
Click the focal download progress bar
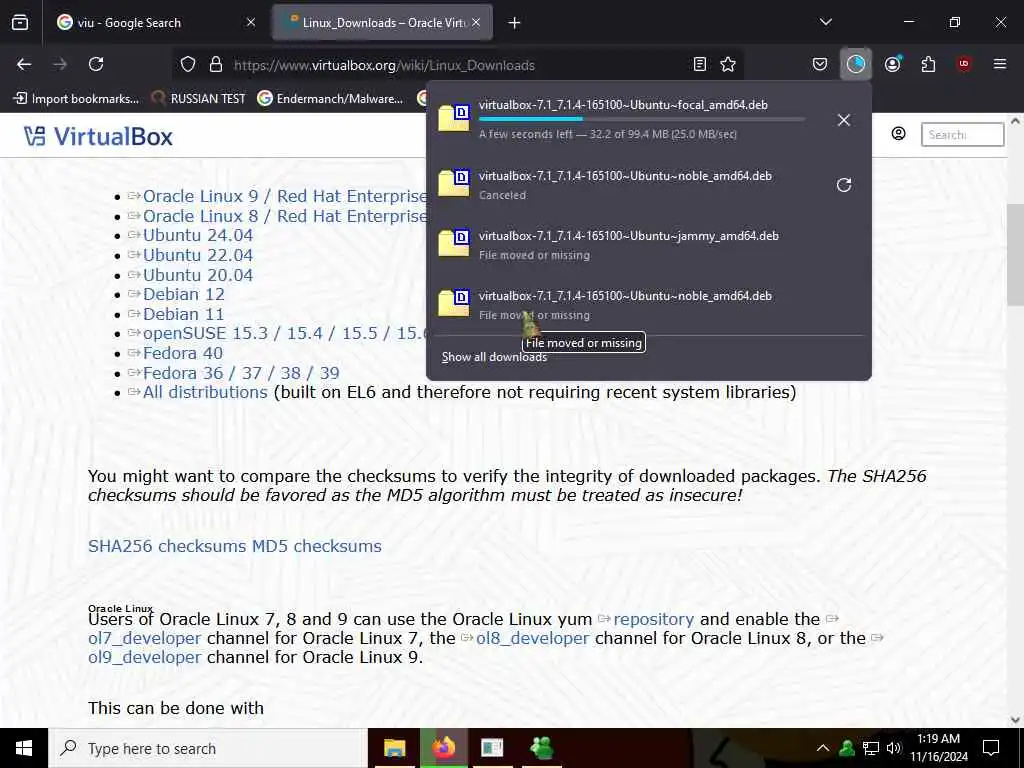click(641, 119)
